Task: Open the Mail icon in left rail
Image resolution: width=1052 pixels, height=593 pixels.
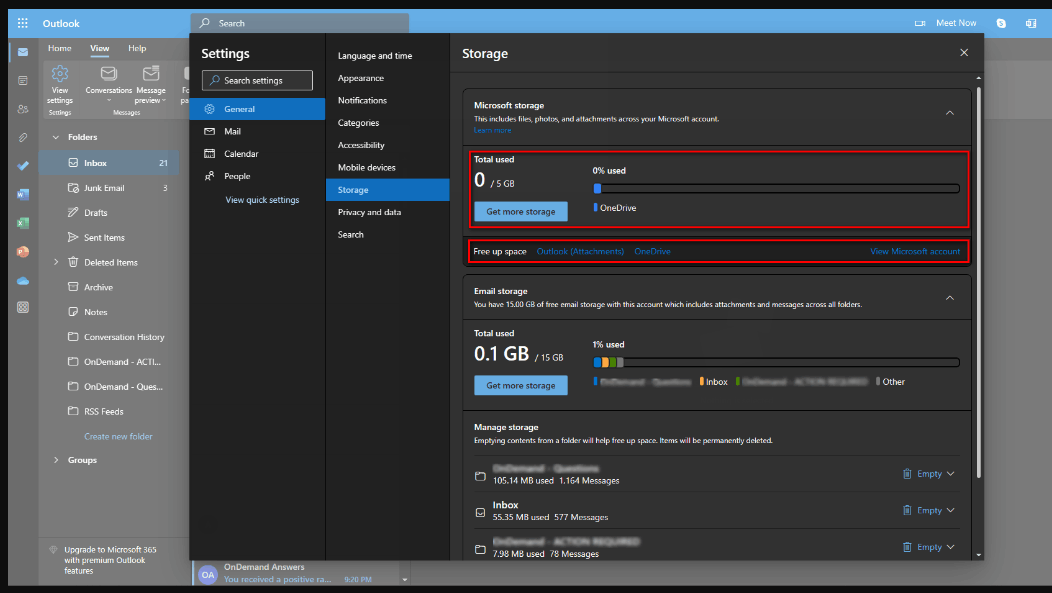Action: click(x=23, y=52)
